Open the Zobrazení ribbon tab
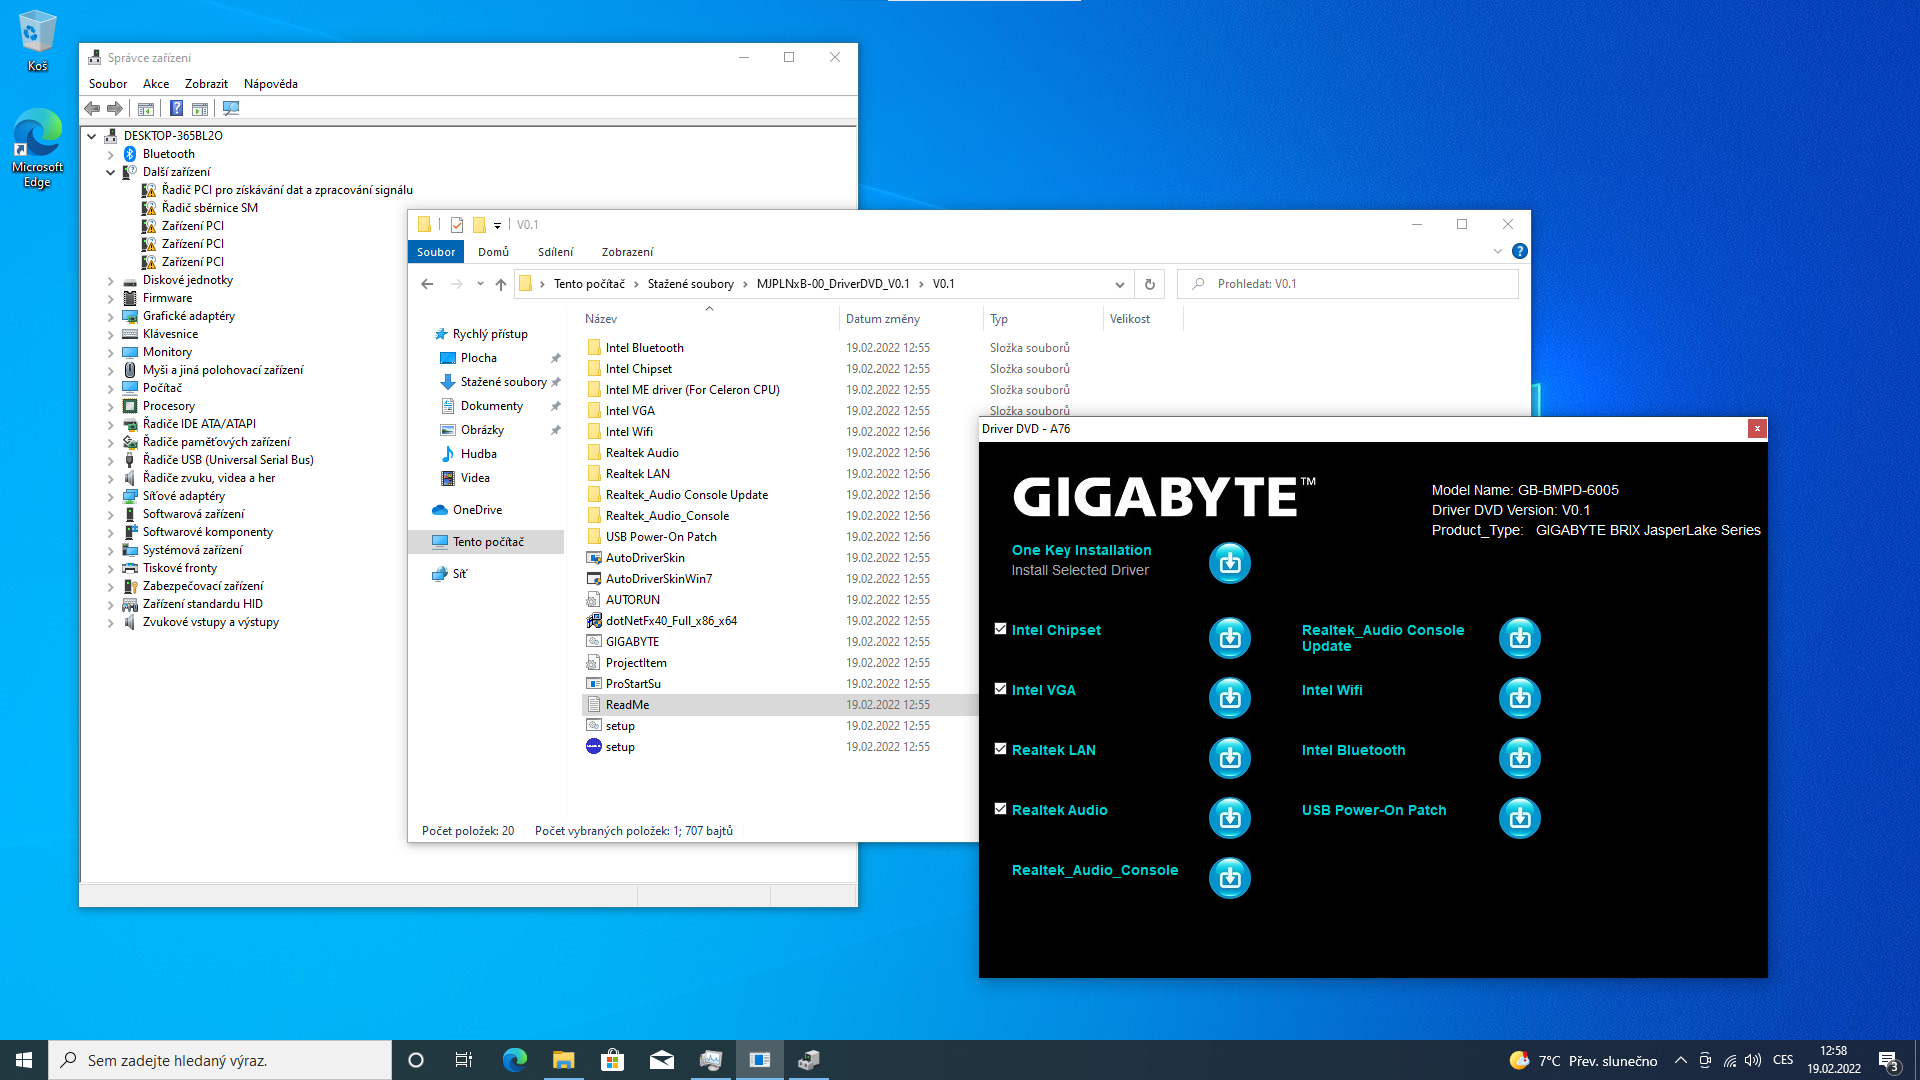 tap(627, 252)
